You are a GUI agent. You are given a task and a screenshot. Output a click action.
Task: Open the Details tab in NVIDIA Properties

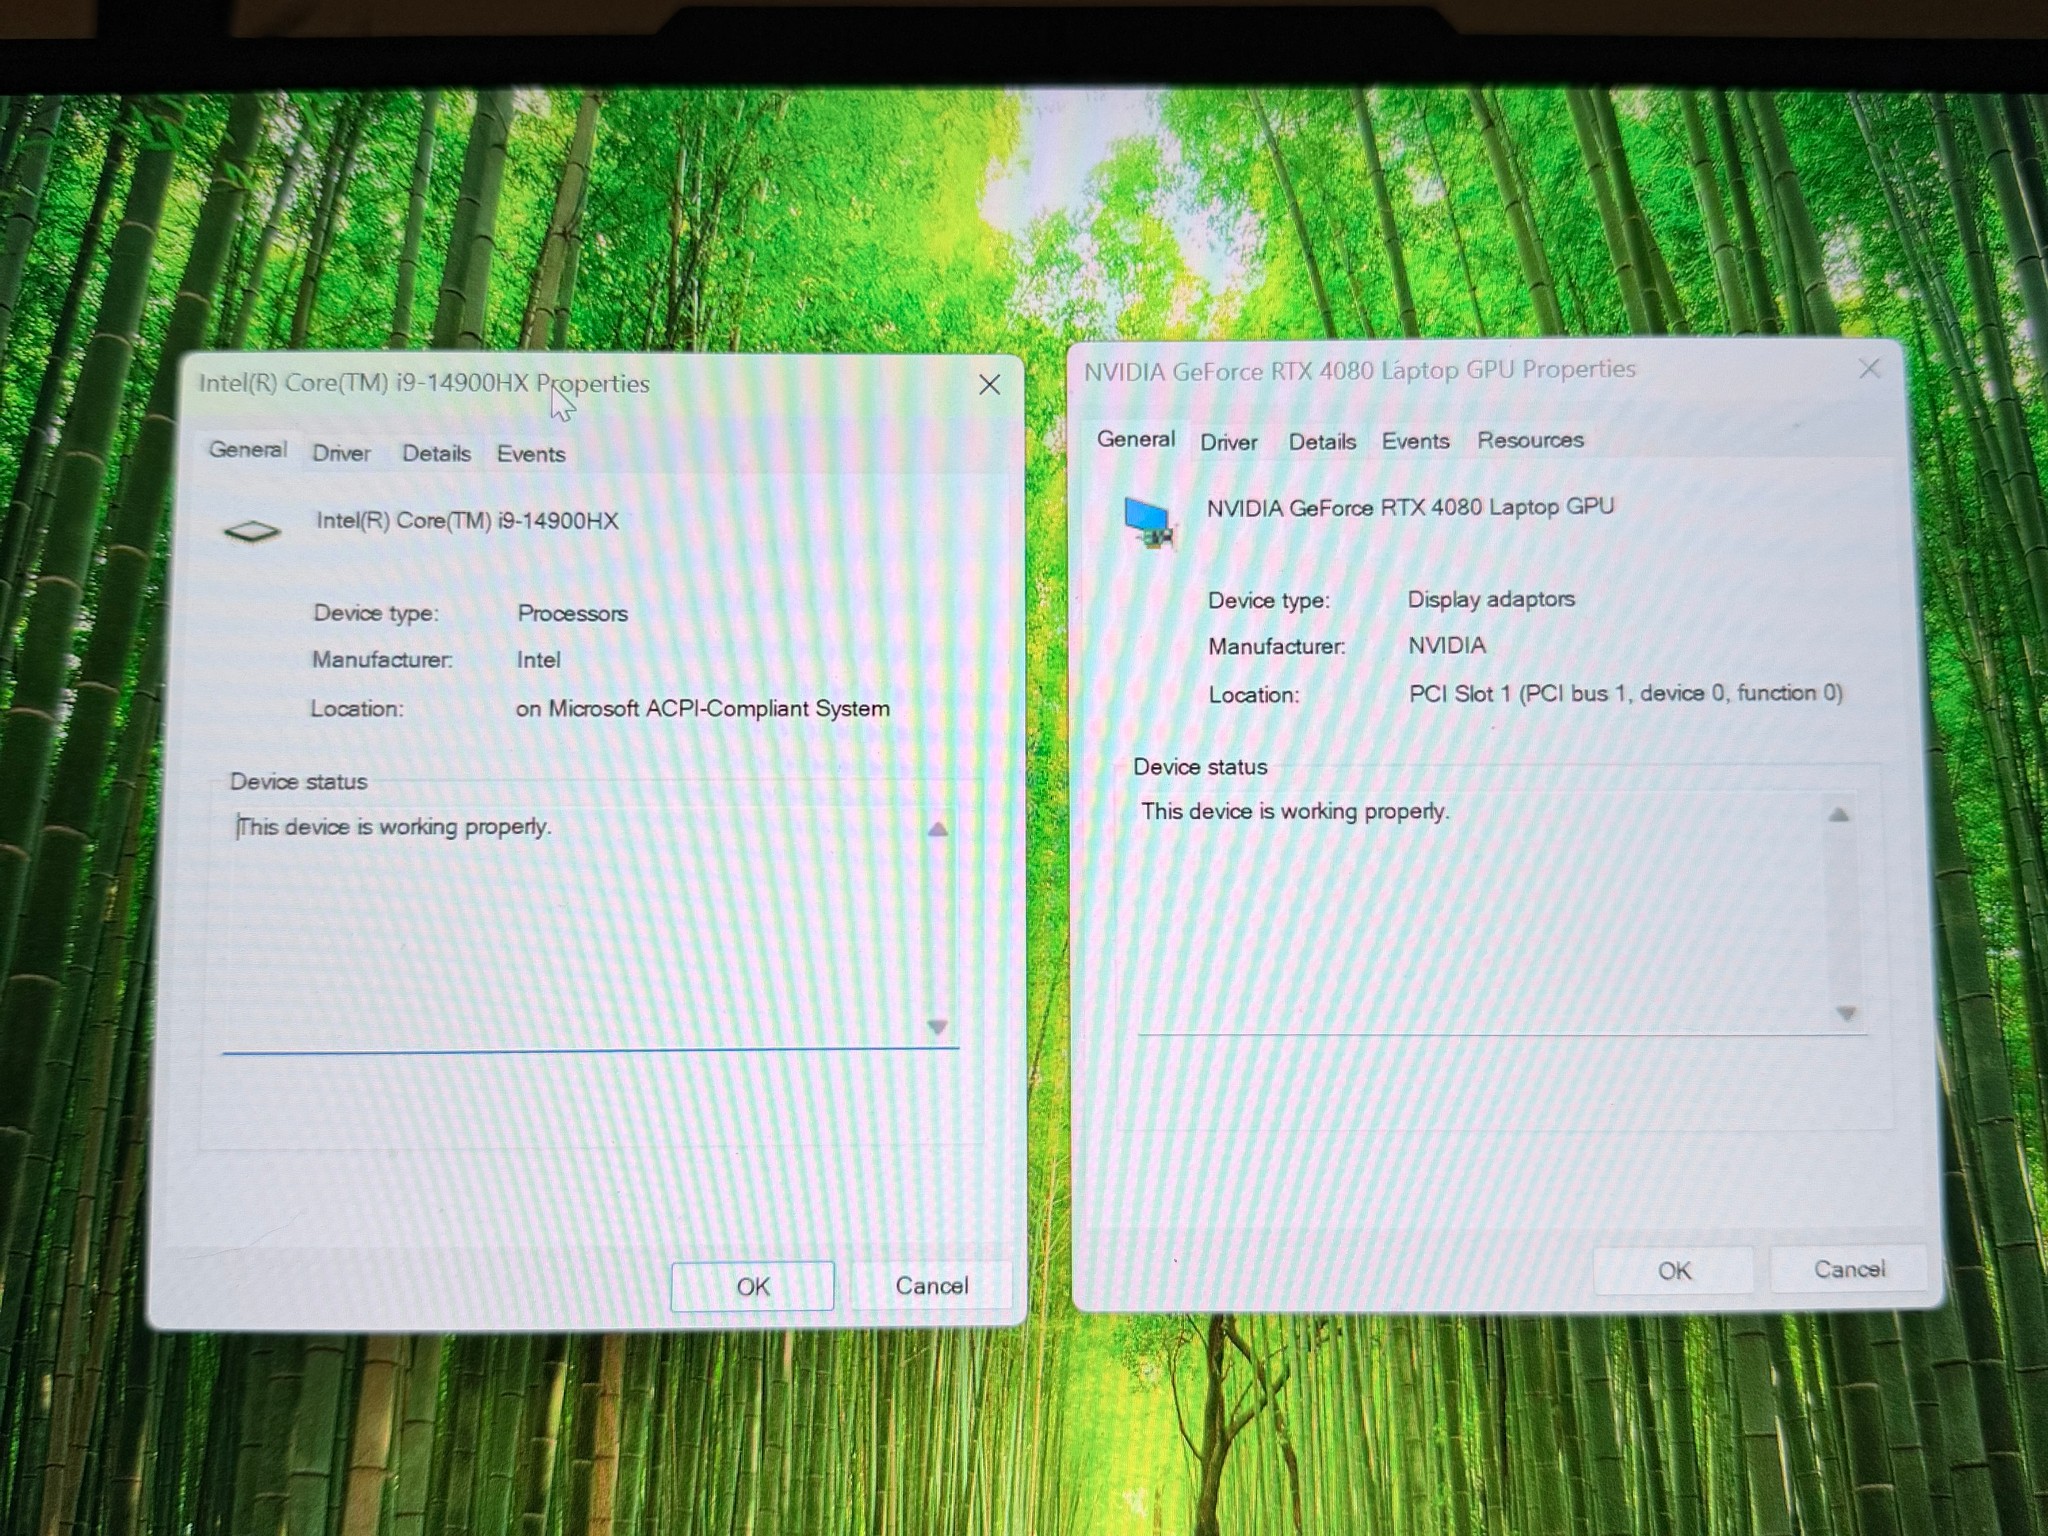[1322, 441]
